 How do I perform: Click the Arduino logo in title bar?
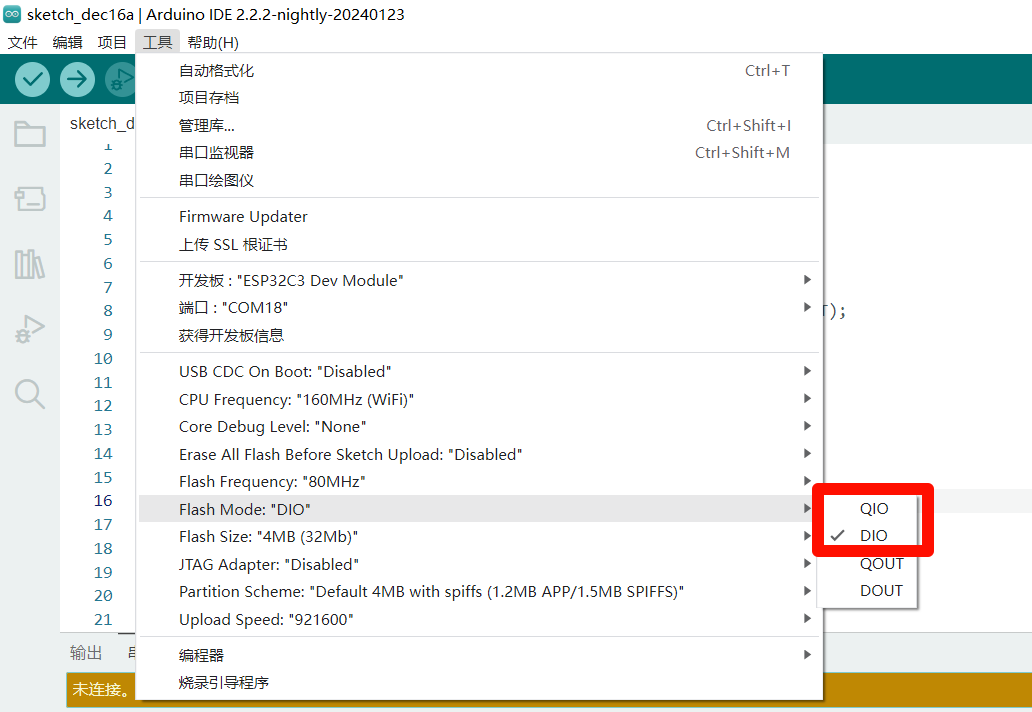(x=12, y=14)
